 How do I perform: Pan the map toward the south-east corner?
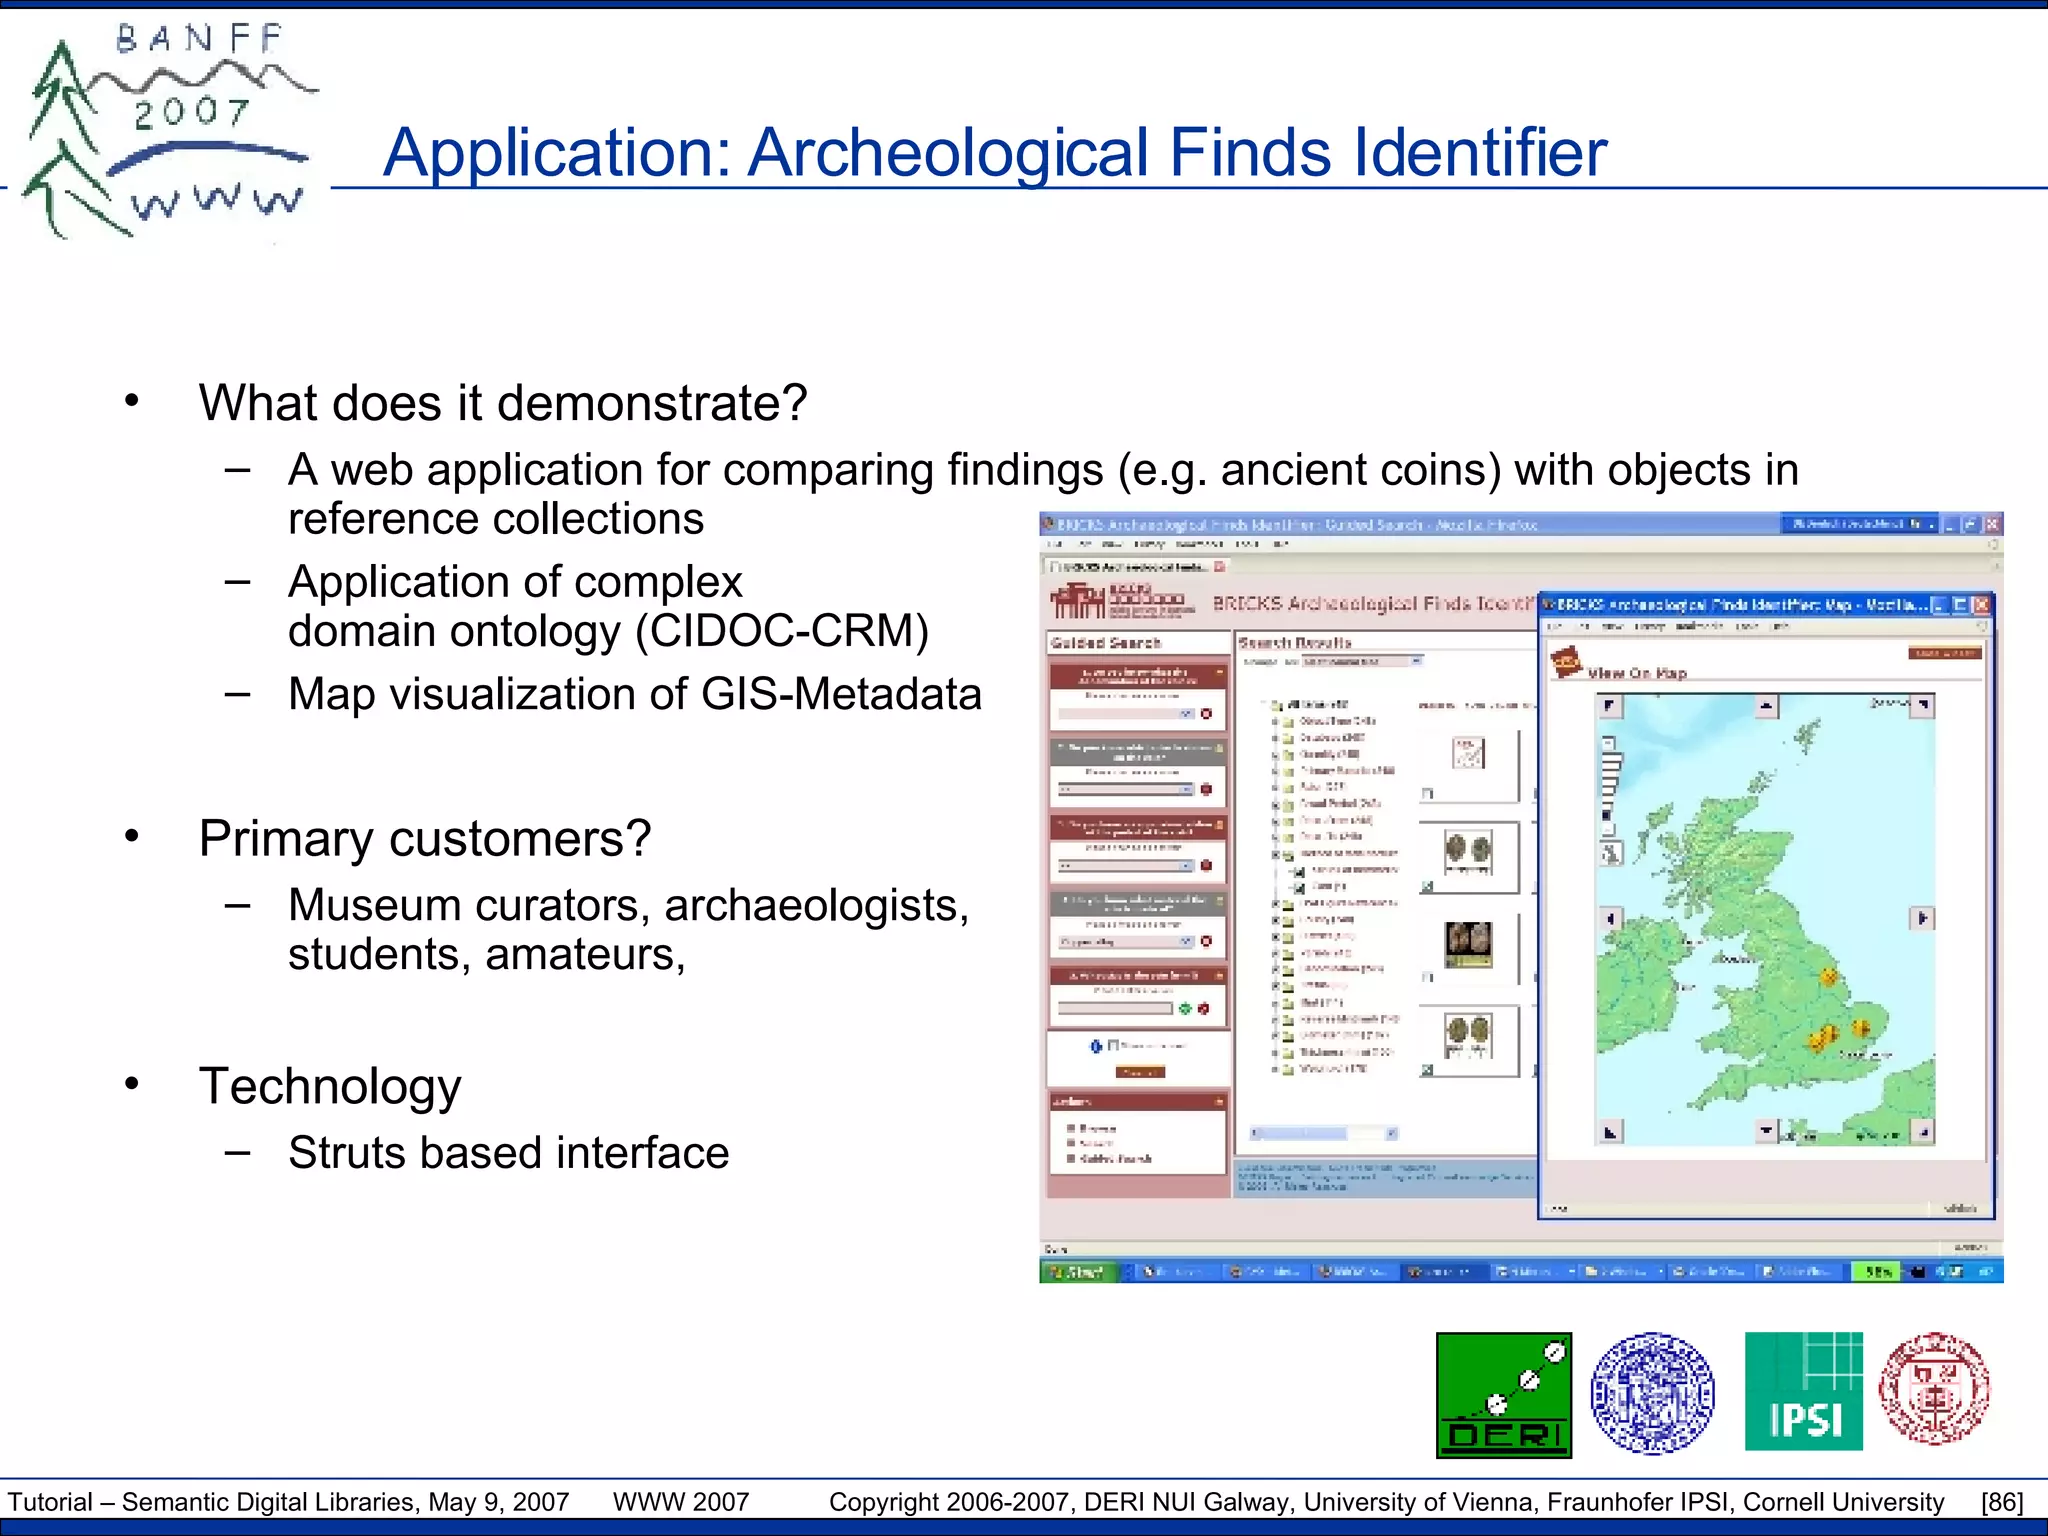[1924, 1132]
